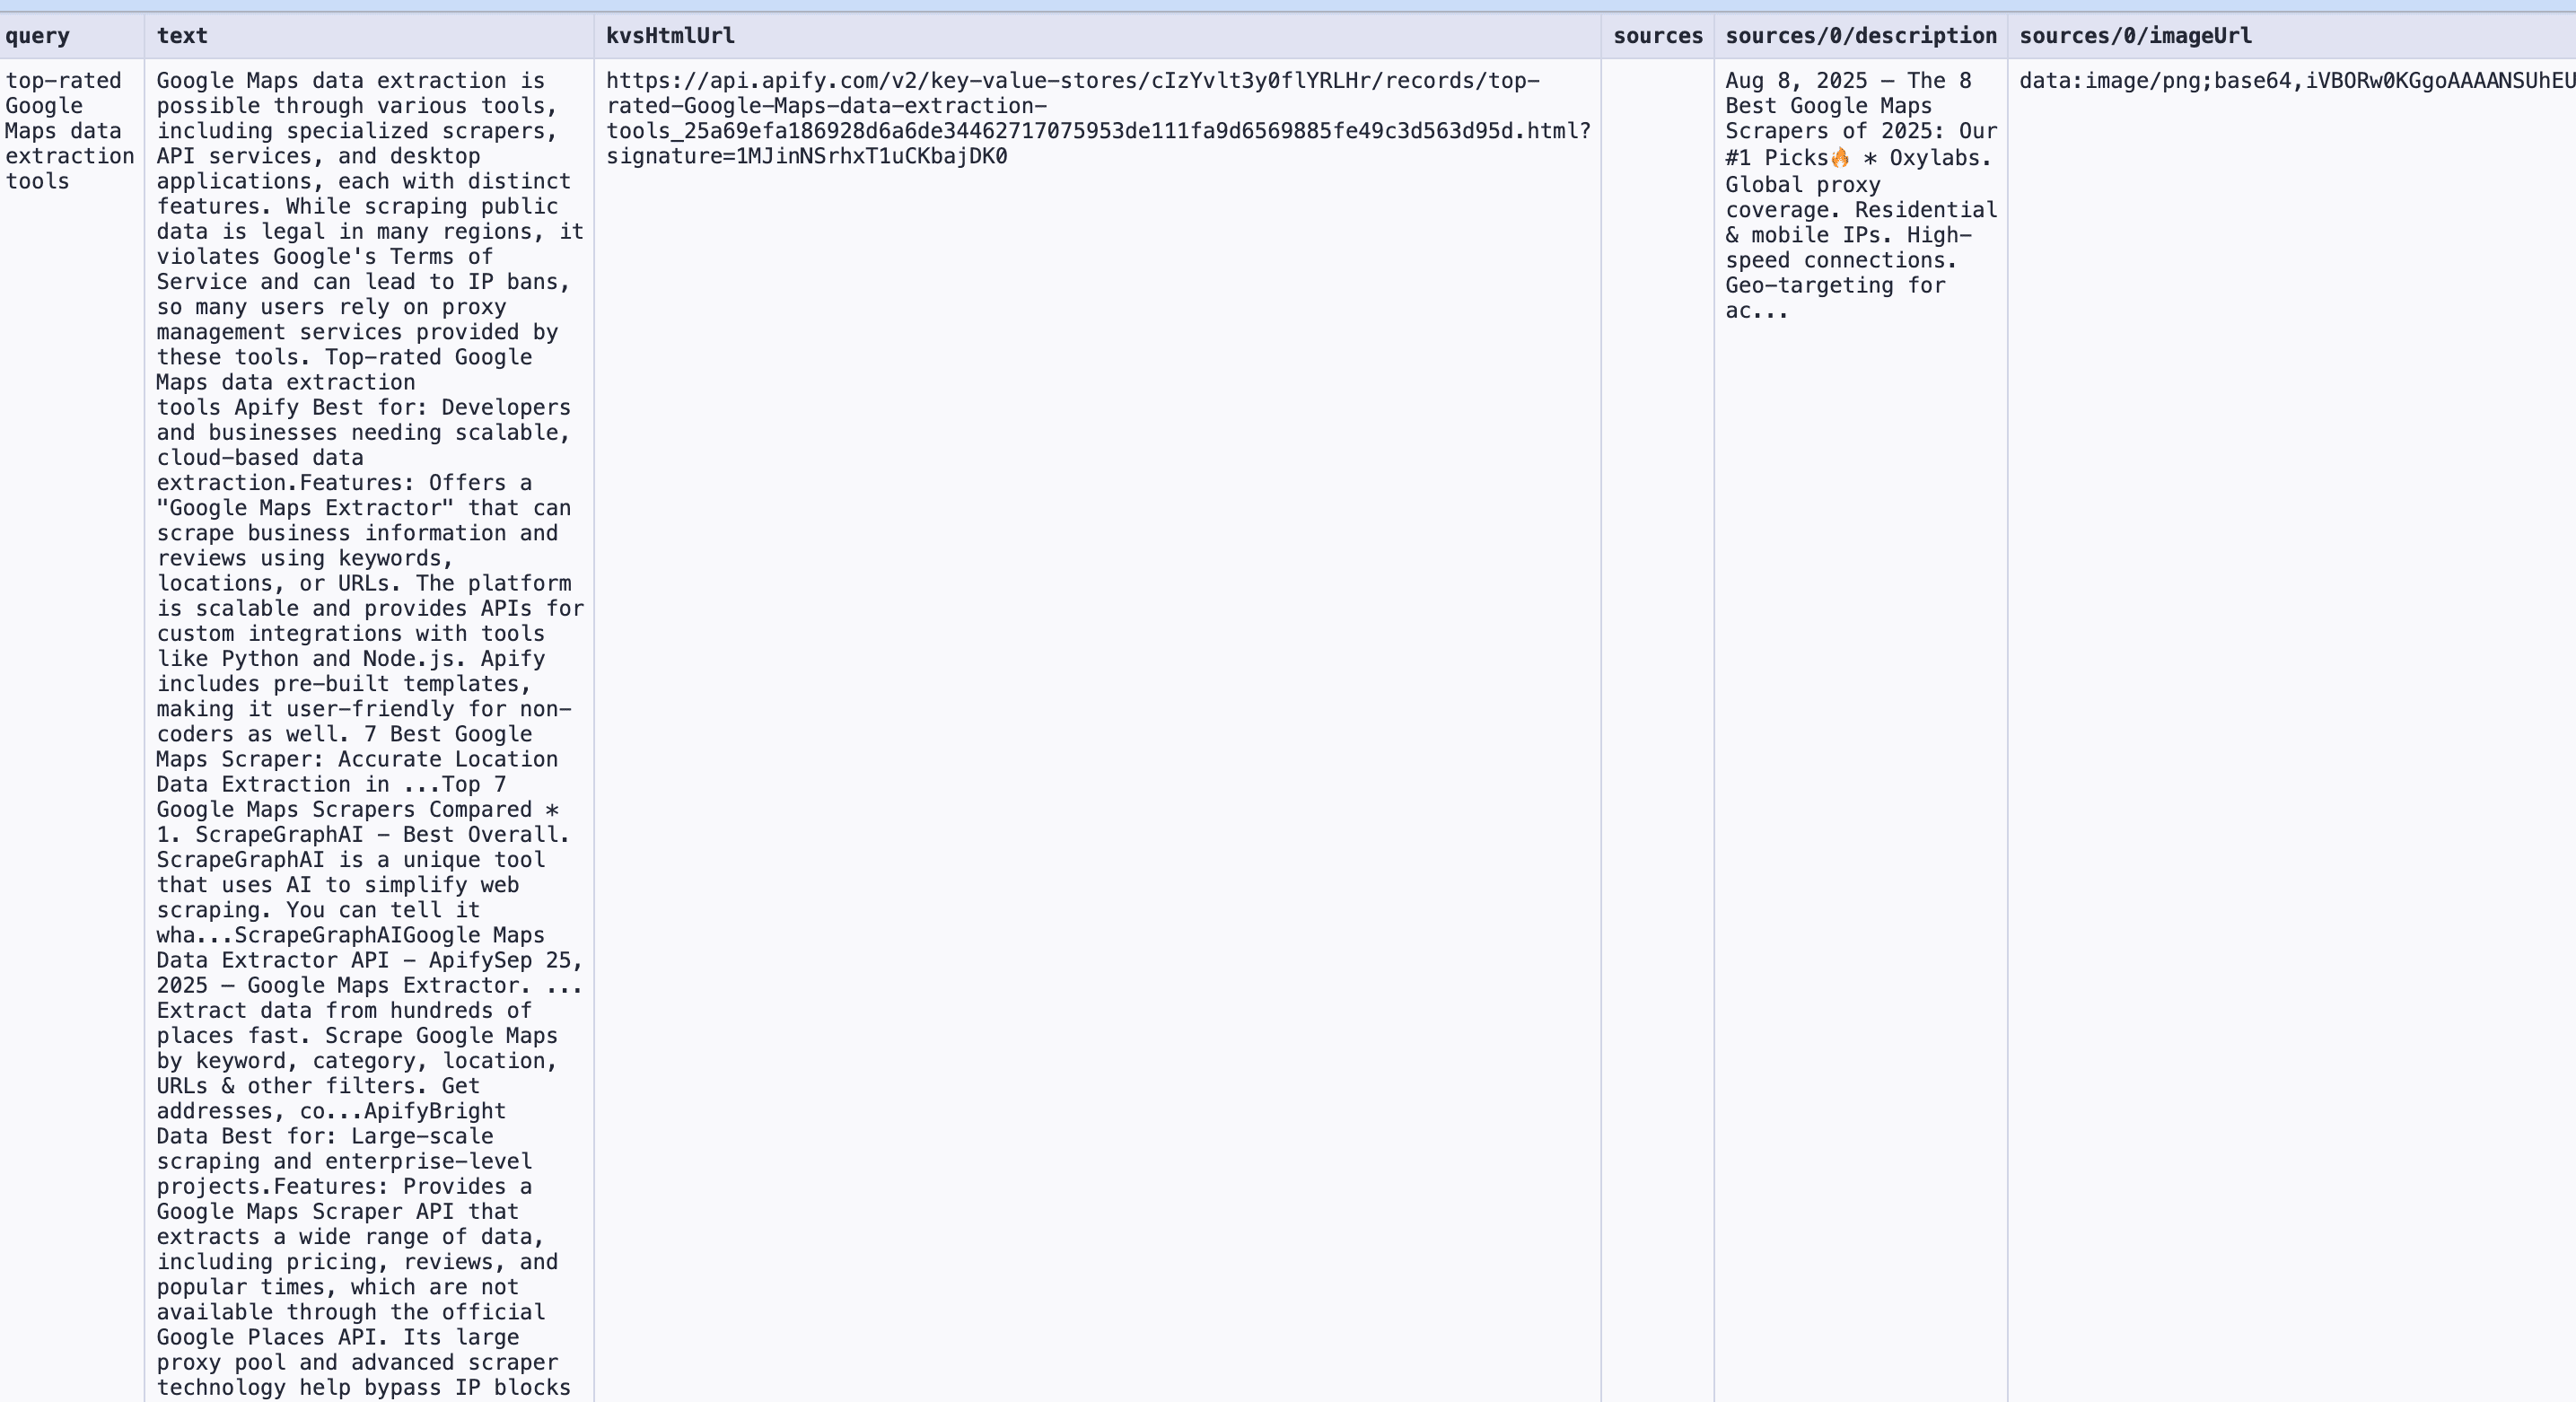Click the 'Aug 8, 2025' date text
Screen dimensions: 2576x1402
click(x=1796, y=81)
